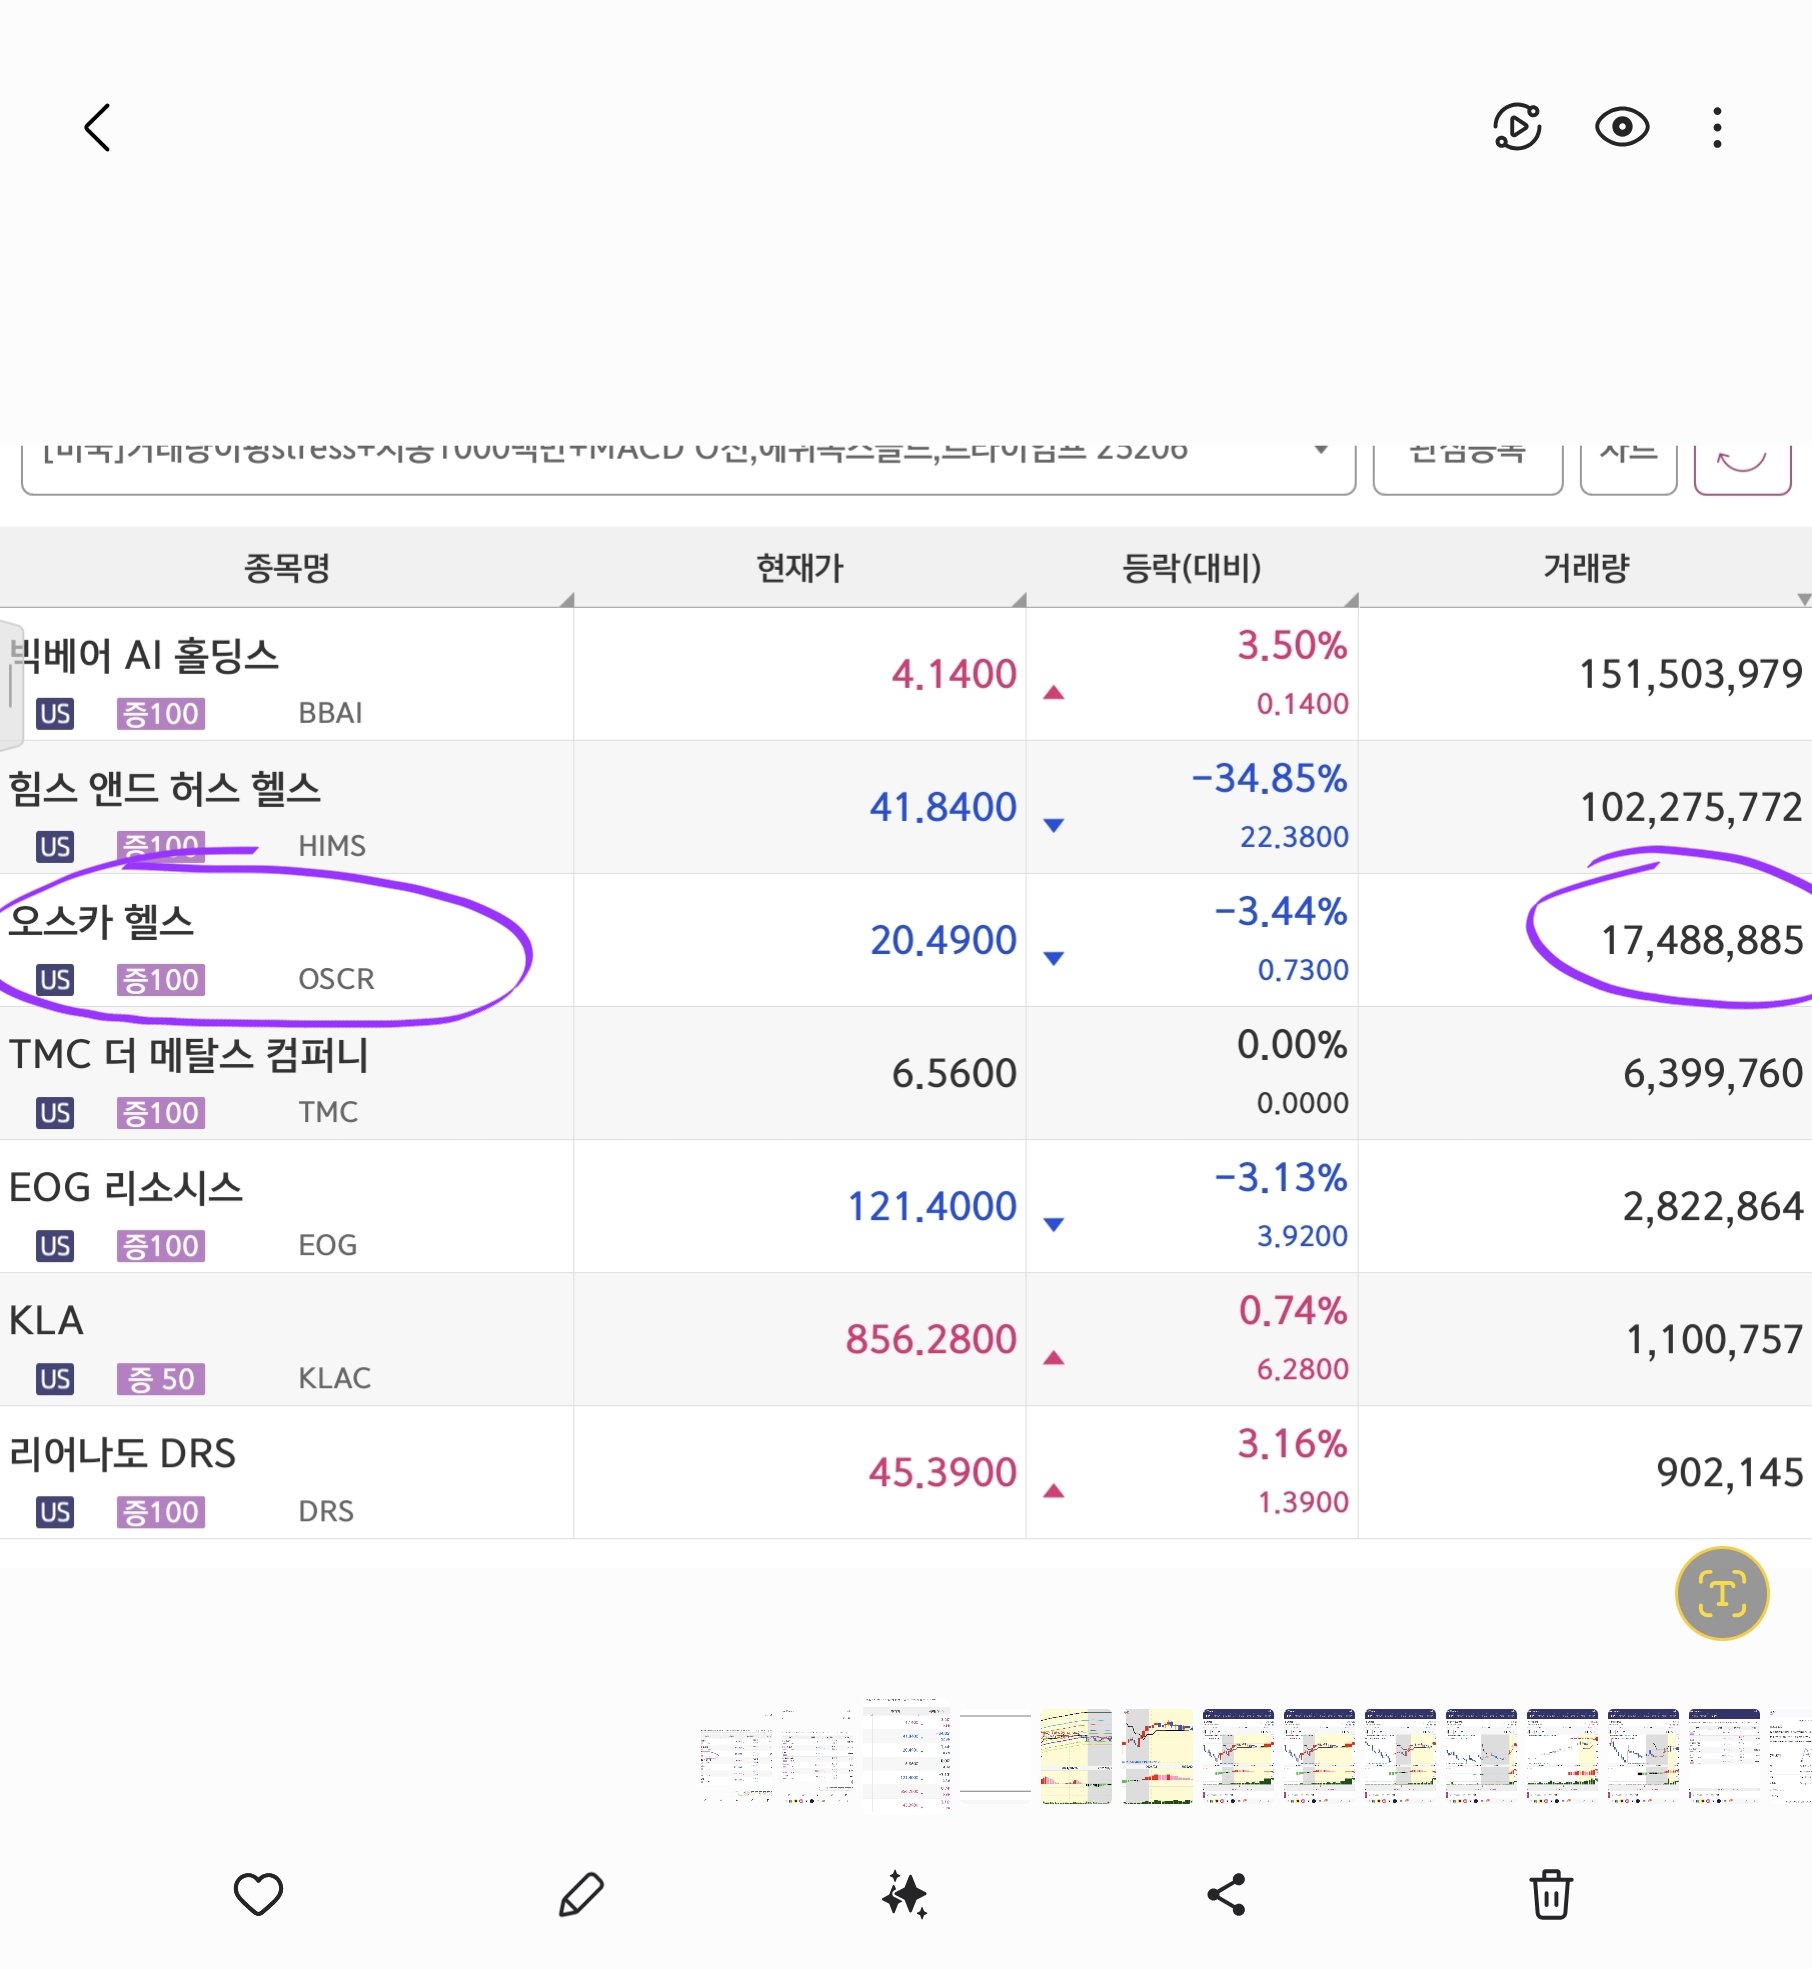This screenshot has height=1969, width=1812.
Task: Share the image using the share icon
Action: pyautogui.click(x=1227, y=1893)
